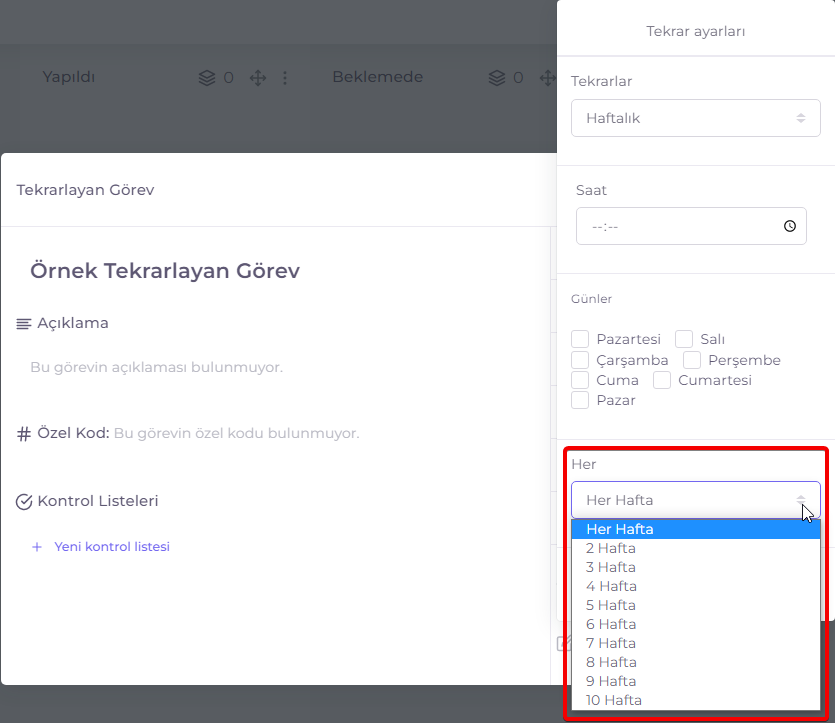Click the move arrows icon in Yapıldı column
The width and height of the screenshot is (835, 723).
(258, 78)
